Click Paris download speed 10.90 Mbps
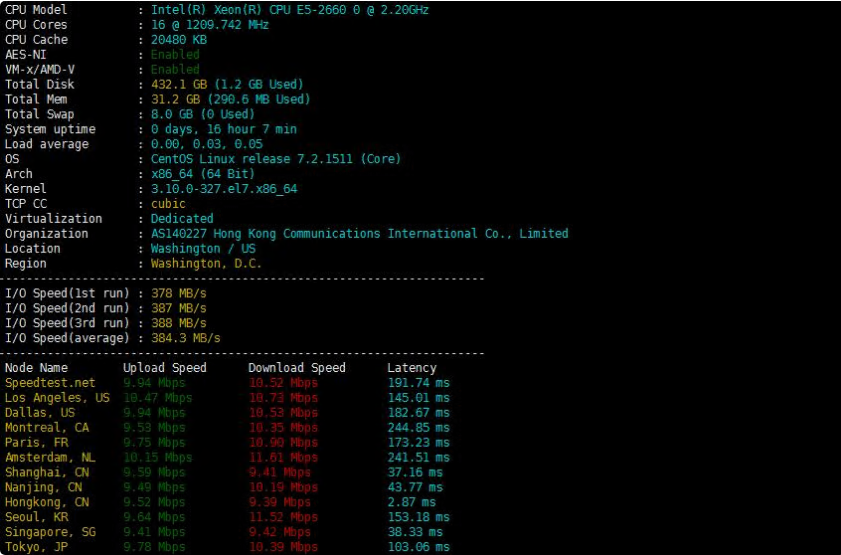Viewport: 841px width, 555px height. tap(283, 443)
